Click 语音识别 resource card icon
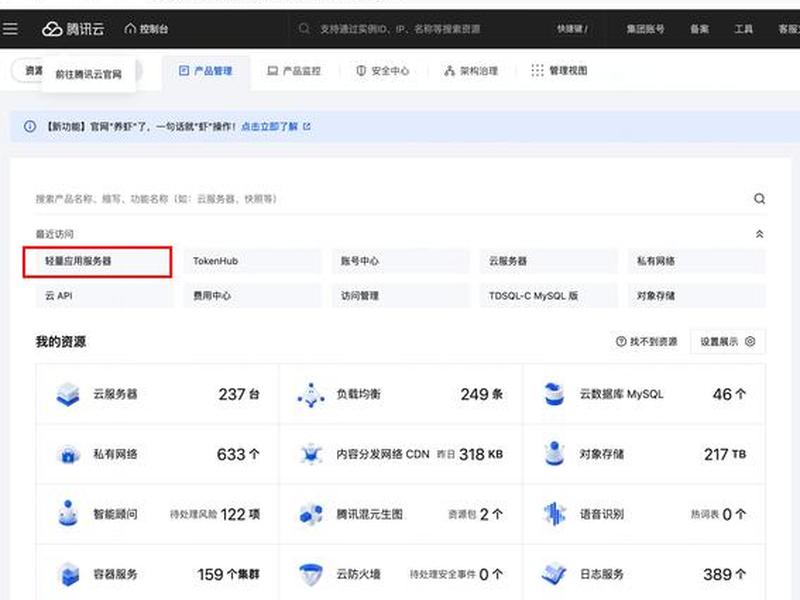The height and width of the screenshot is (600, 800). coord(554,514)
